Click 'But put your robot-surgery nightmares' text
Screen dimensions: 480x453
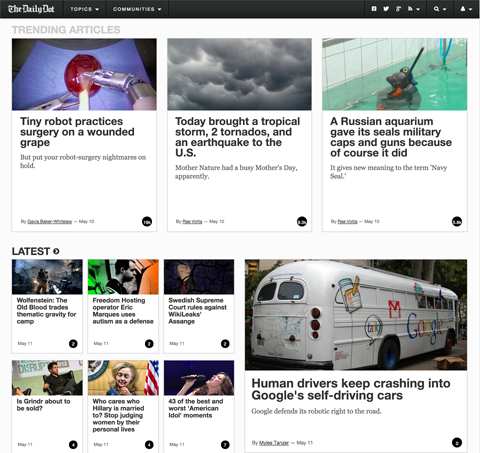tap(83, 161)
